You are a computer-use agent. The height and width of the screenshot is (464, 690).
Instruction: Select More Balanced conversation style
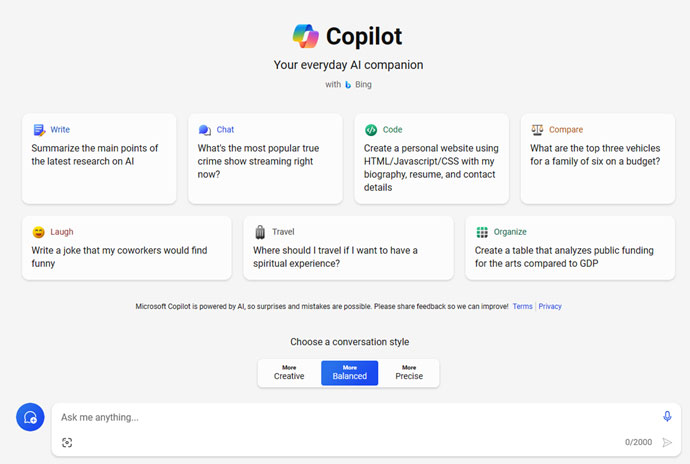pyautogui.click(x=349, y=372)
